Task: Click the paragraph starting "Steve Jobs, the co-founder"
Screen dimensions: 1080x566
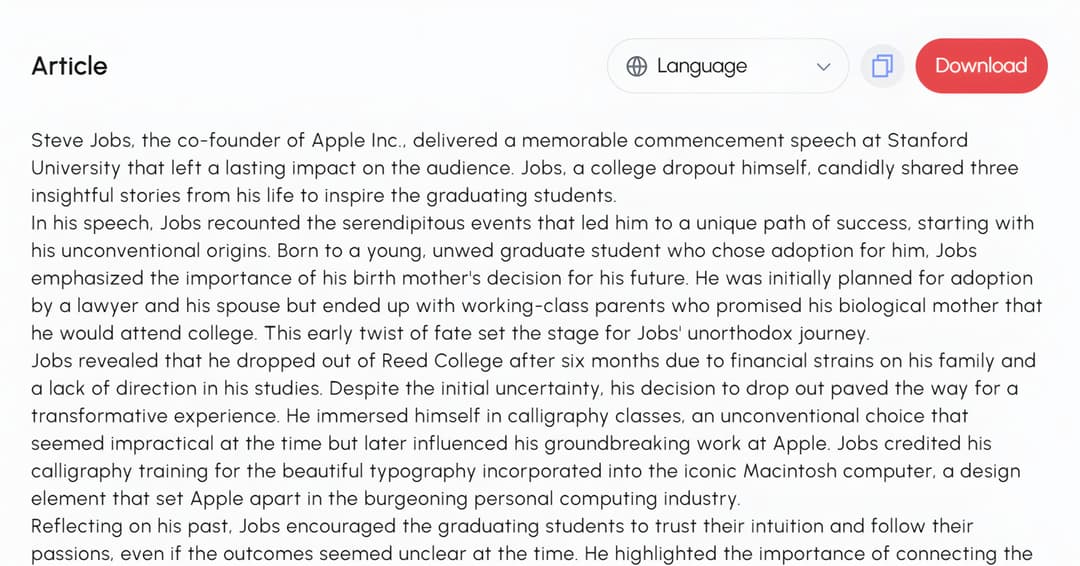Action: pyautogui.click(x=524, y=168)
